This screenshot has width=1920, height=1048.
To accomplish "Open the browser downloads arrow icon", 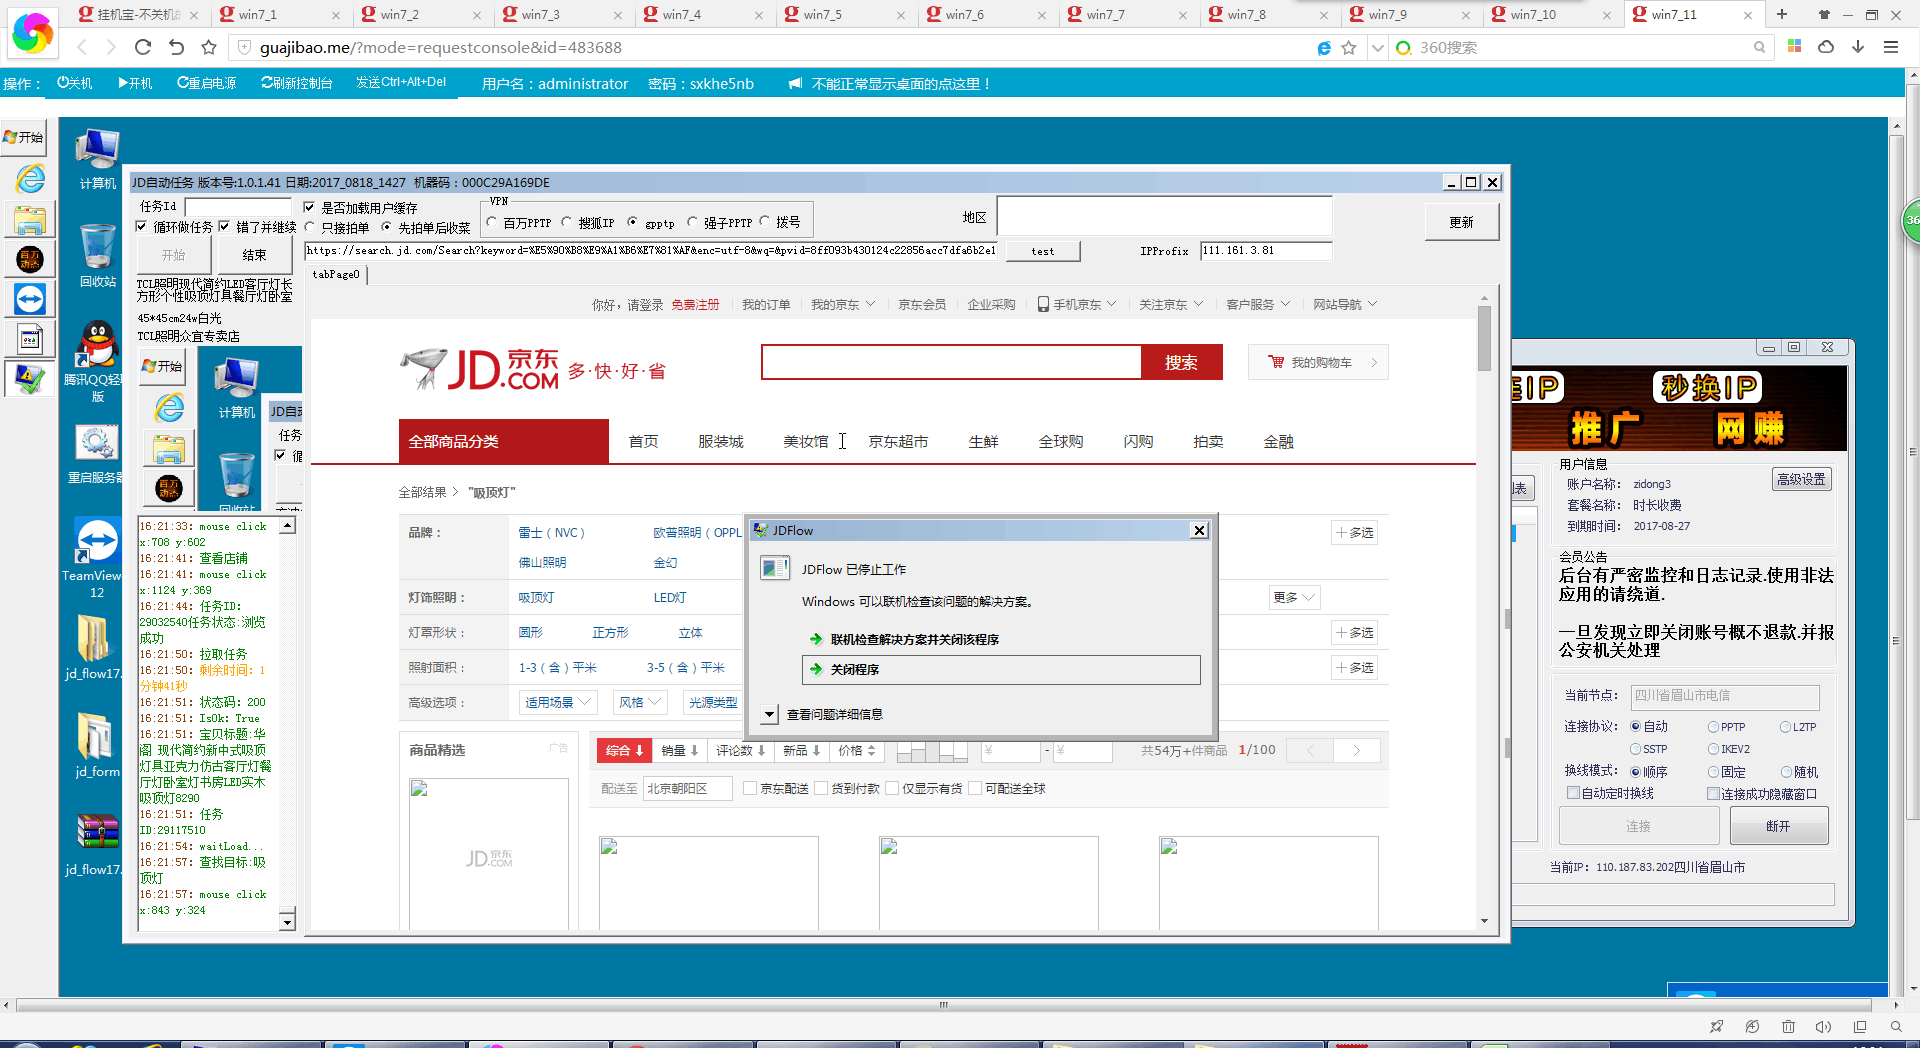I will (1858, 47).
